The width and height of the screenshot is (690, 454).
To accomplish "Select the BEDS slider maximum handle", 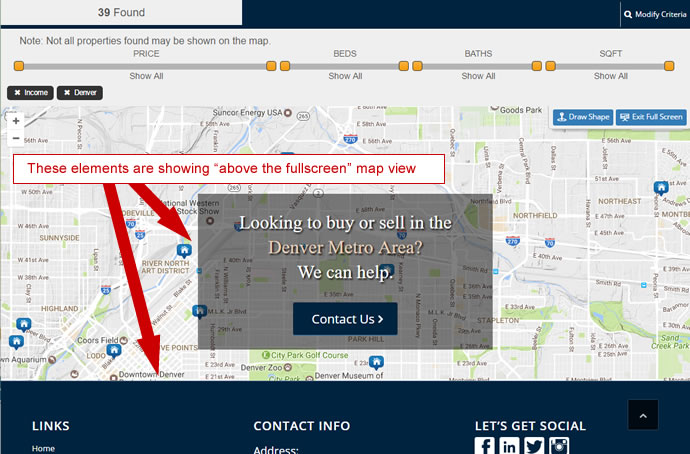I will coord(404,66).
